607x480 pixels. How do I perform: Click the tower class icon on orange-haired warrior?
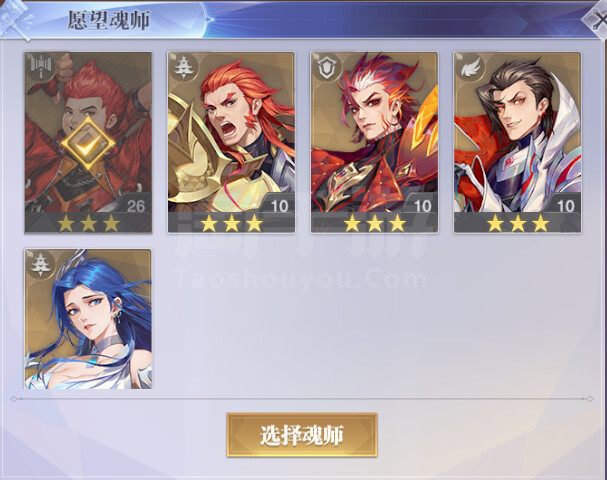tap(183, 67)
